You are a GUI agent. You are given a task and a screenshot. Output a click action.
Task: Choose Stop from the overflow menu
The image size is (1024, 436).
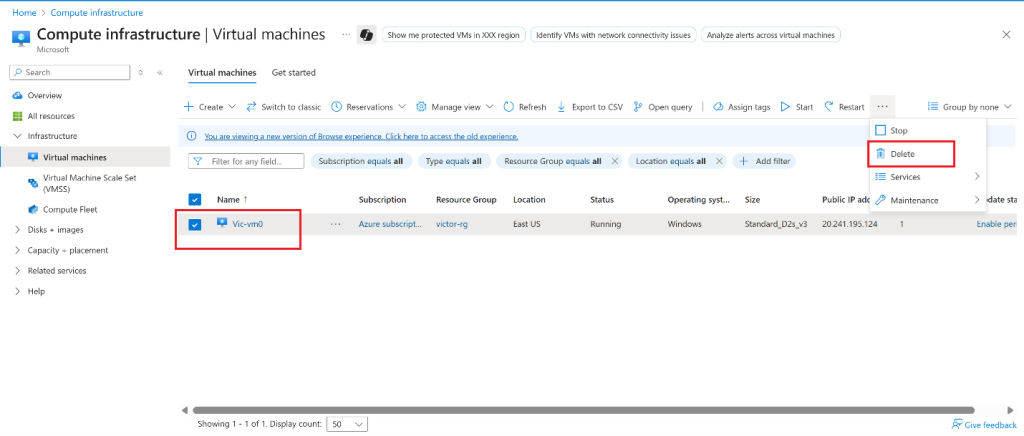927,131
